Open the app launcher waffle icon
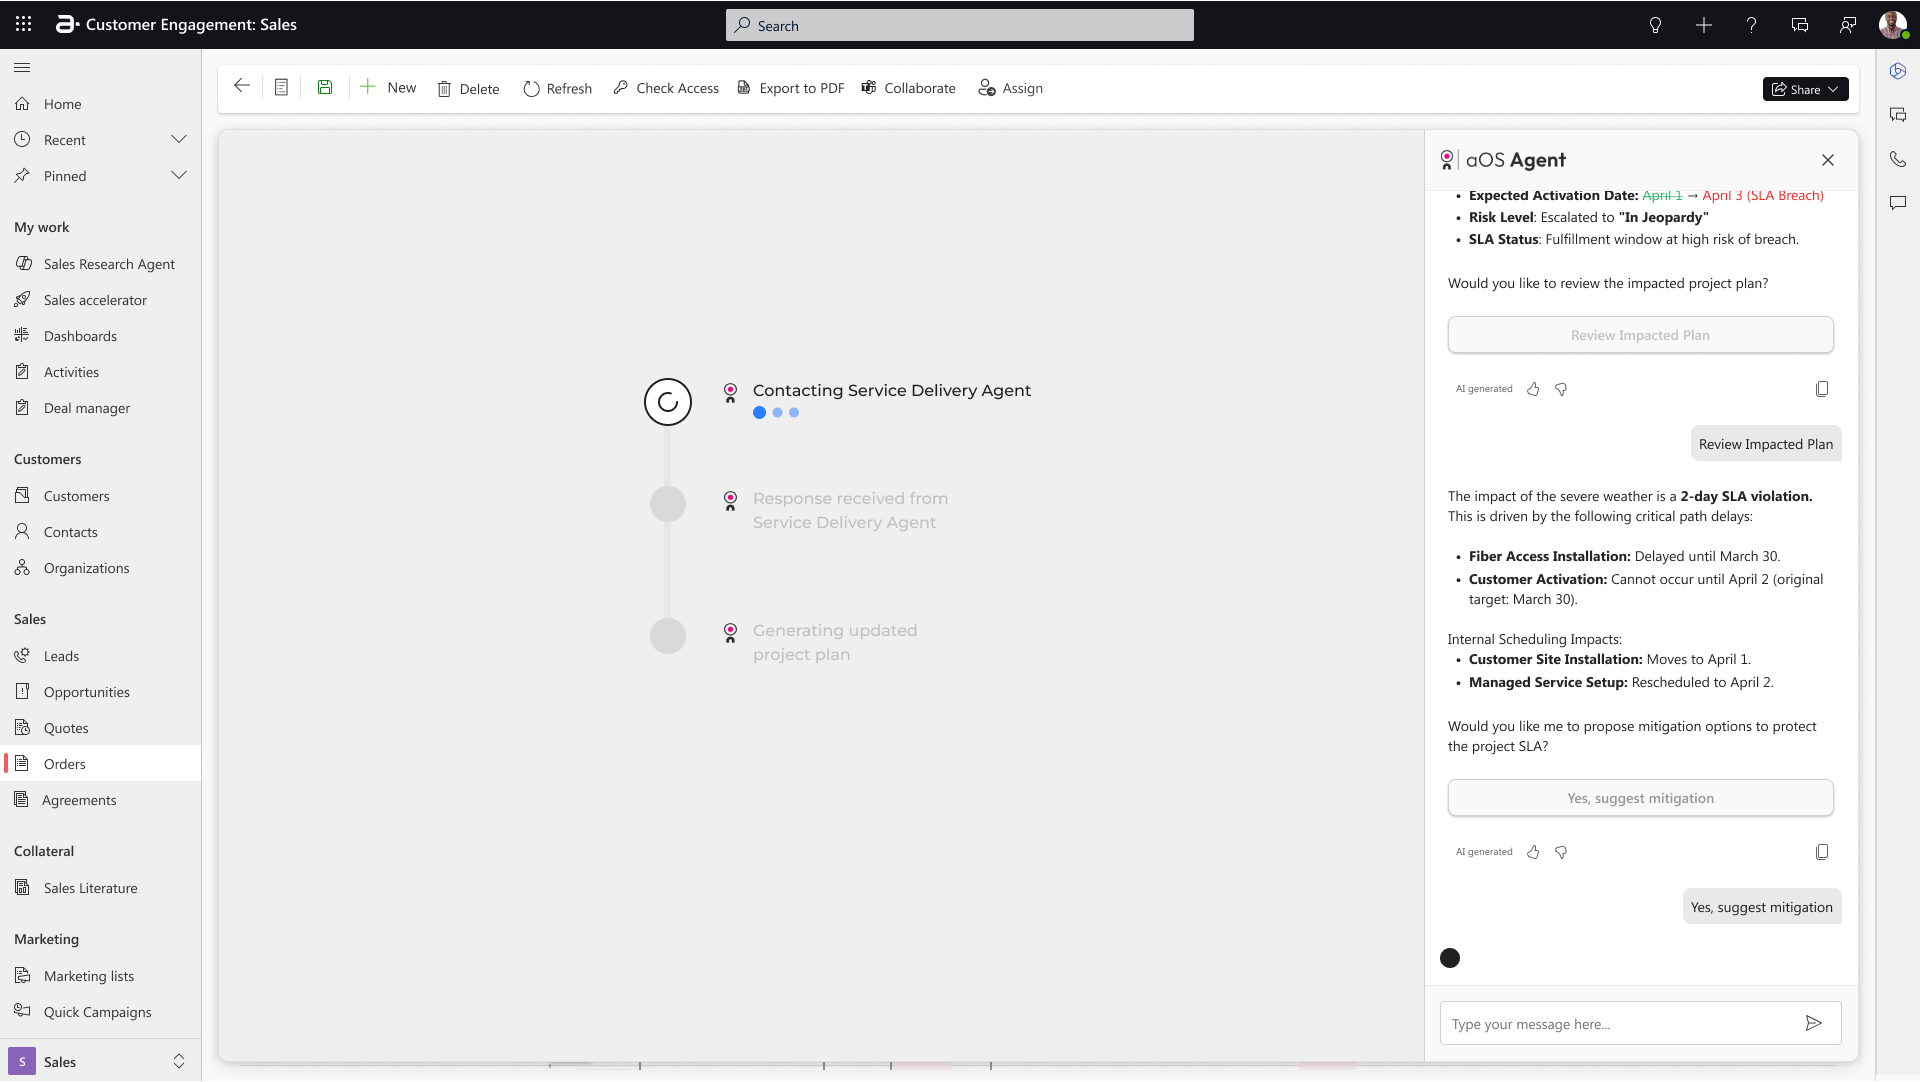The height and width of the screenshot is (1082, 1920). [23, 24]
